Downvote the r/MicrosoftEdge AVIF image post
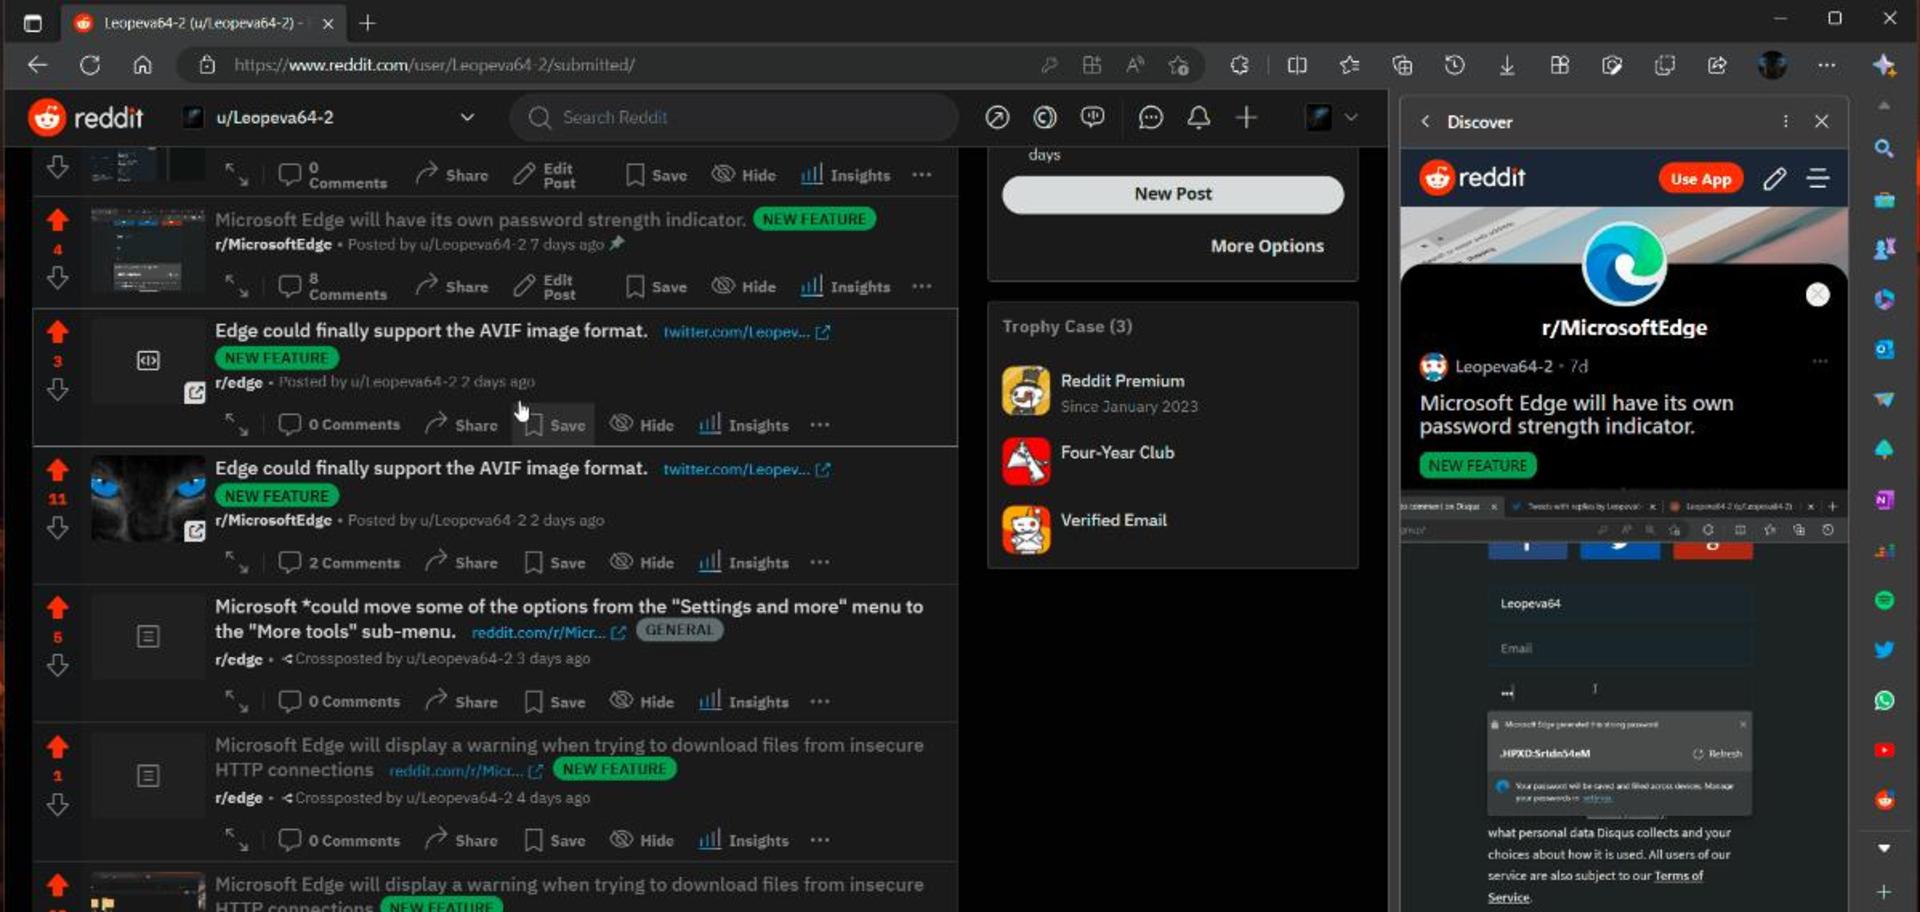The image size is (1920, 912). pos(57,528)
